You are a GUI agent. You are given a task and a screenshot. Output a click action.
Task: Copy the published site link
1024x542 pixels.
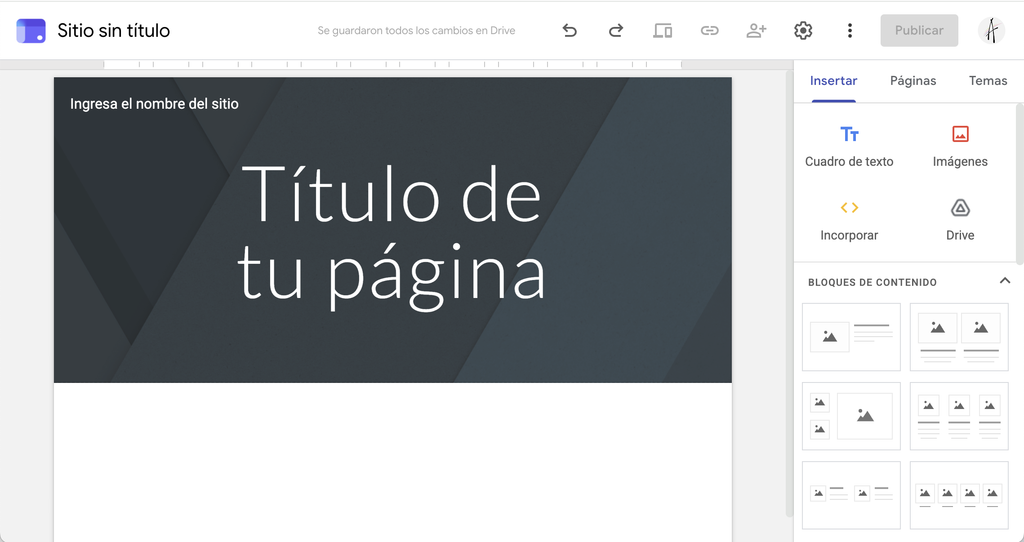(x=709, y=31)
